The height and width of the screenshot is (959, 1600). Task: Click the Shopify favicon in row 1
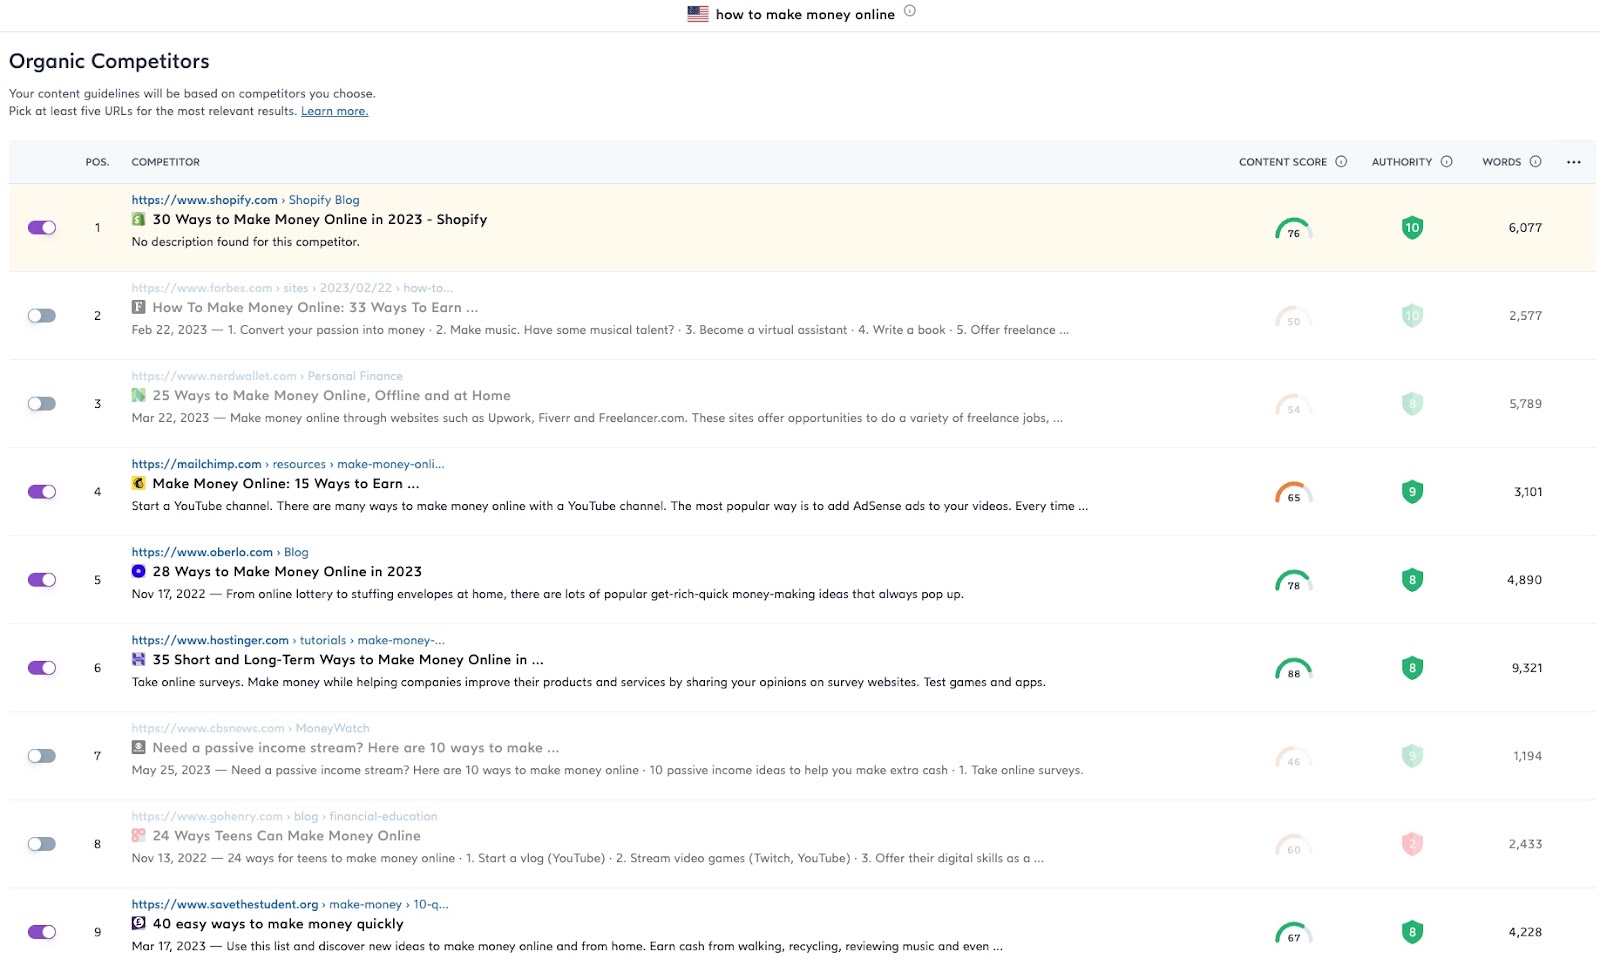tap(139, 219)
